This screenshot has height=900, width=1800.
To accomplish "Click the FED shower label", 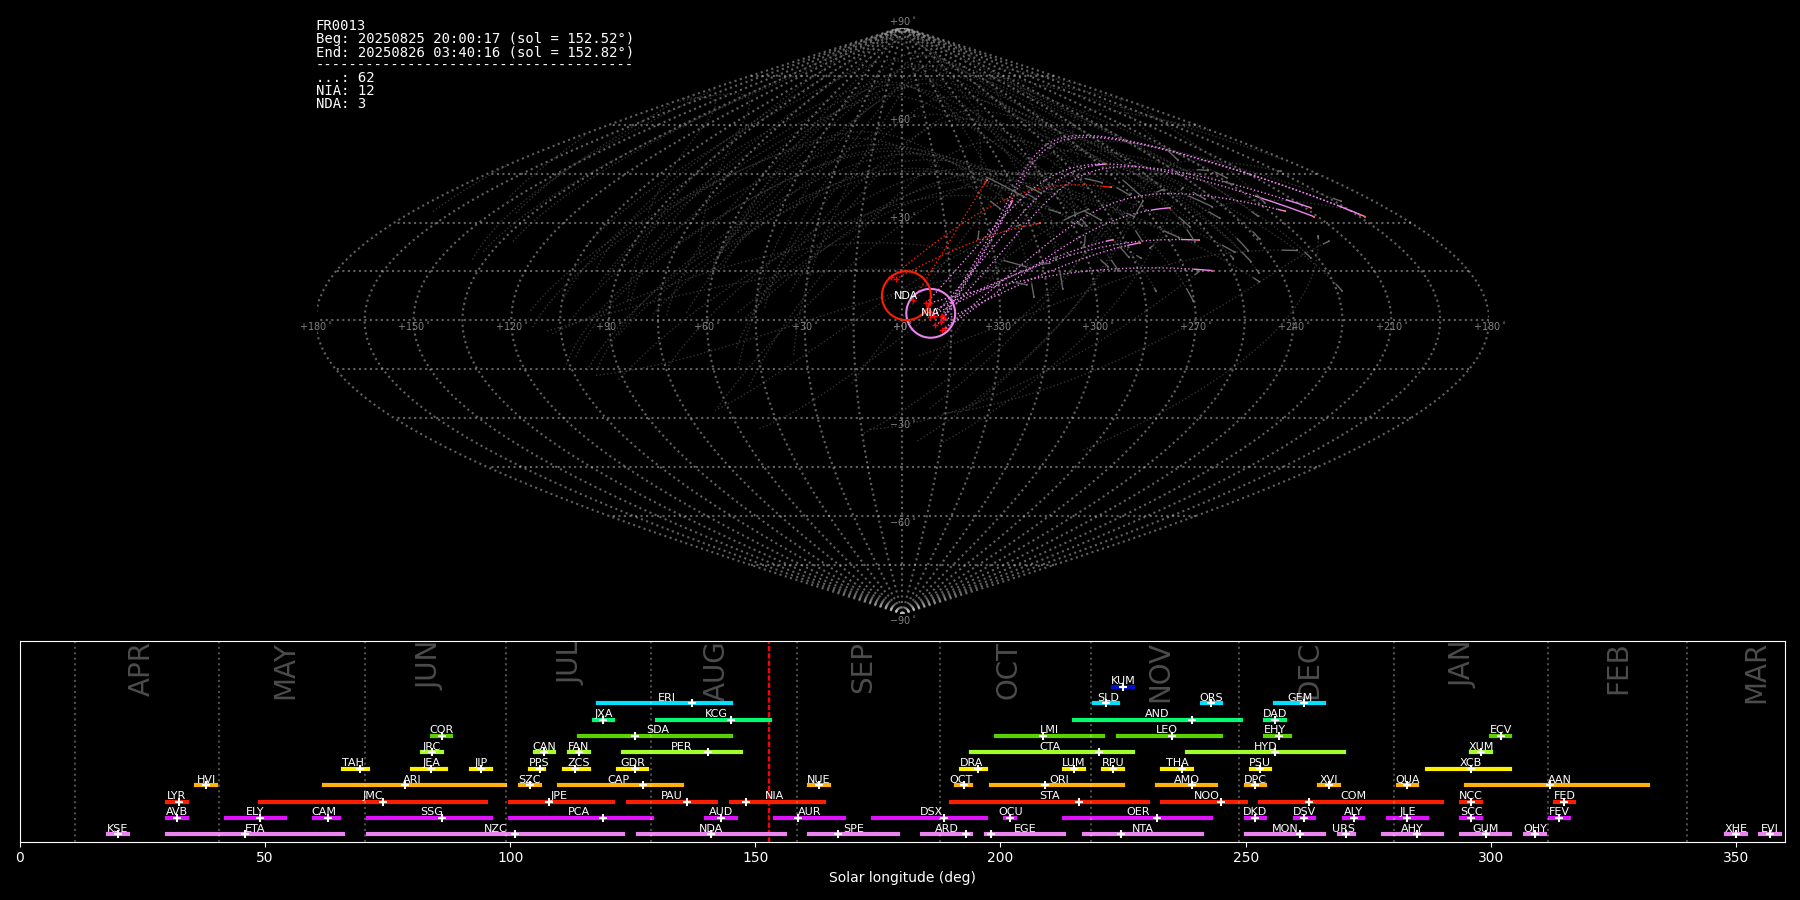I will [x=1564, y=796].
